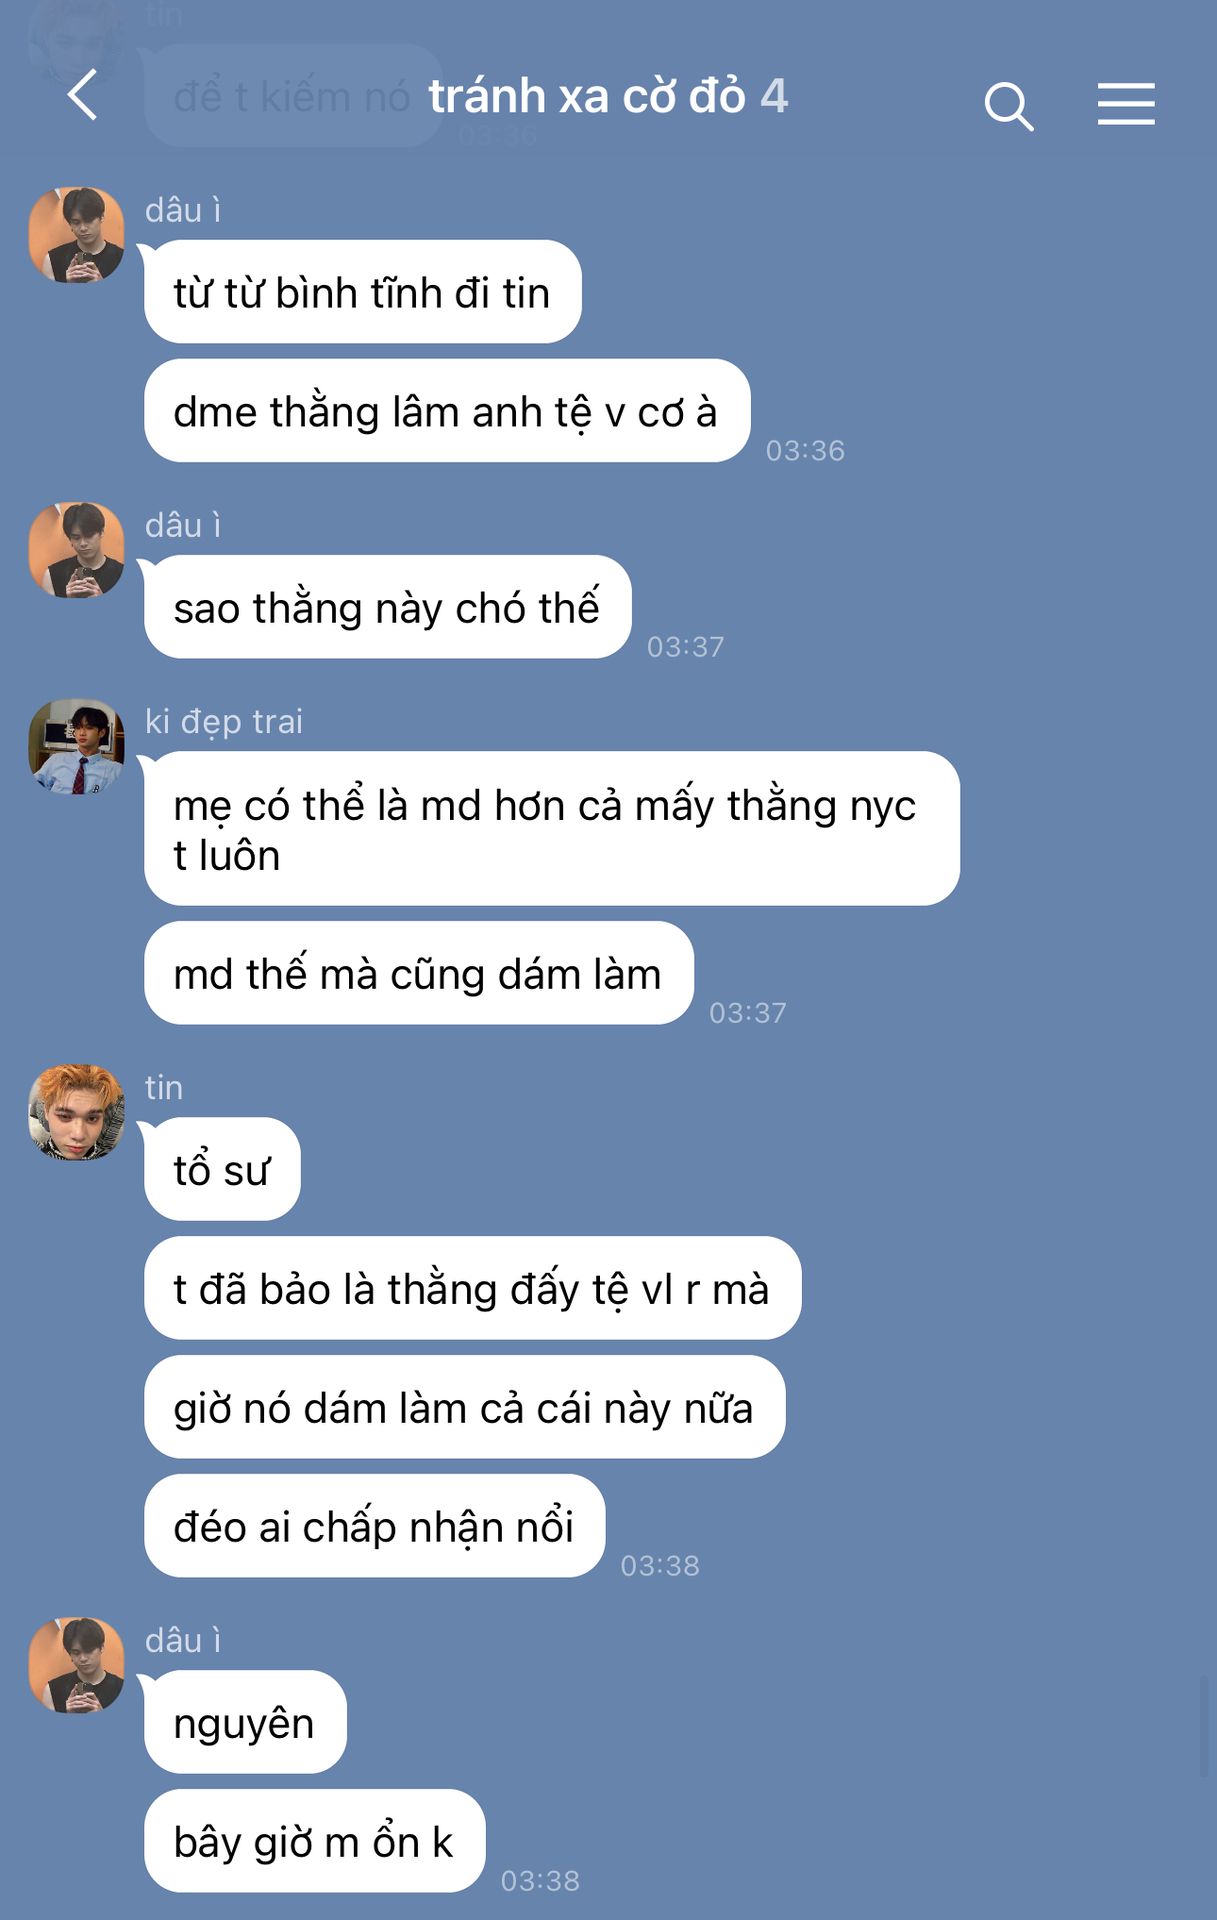Tap the 'tổ sư' message bubble
Screen dimensions: 1217x1920
point(222,1169)
